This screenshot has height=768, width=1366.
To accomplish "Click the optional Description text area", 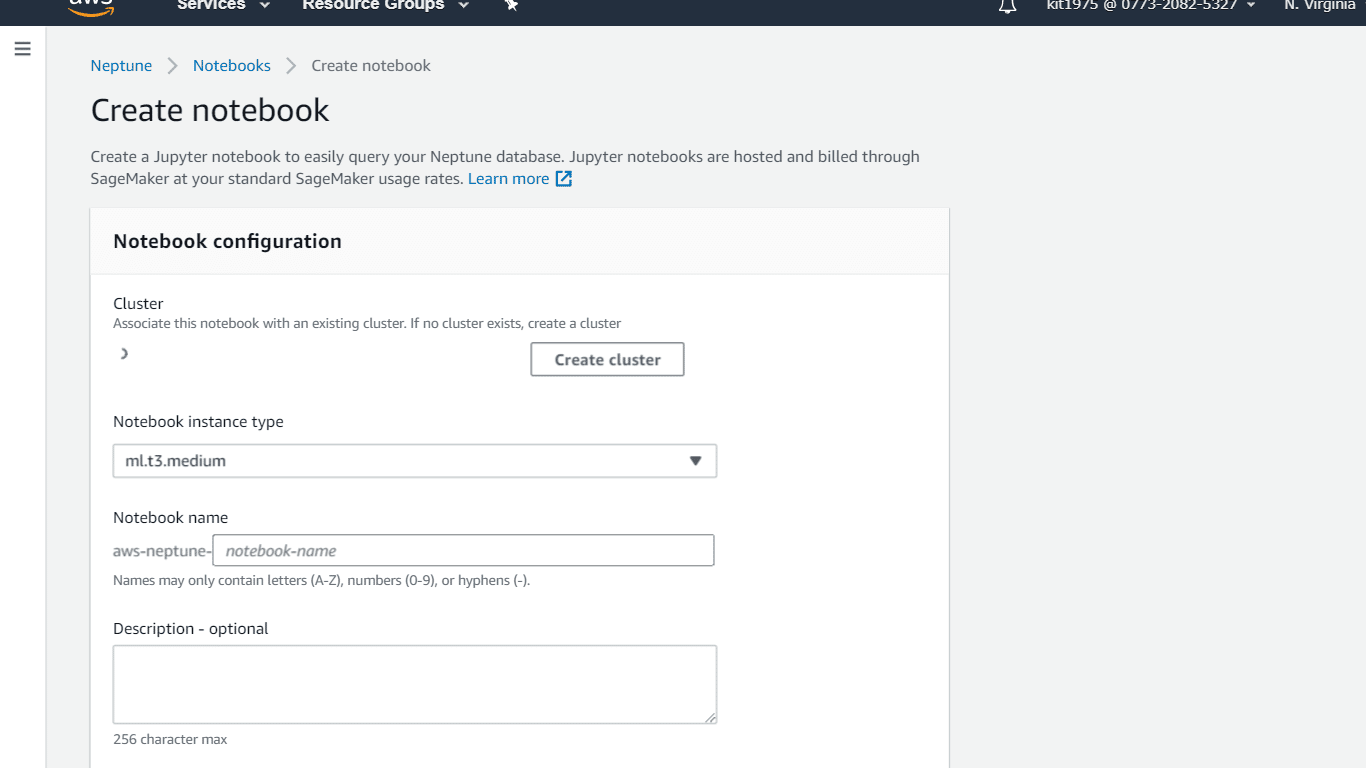I will point(414,684).
